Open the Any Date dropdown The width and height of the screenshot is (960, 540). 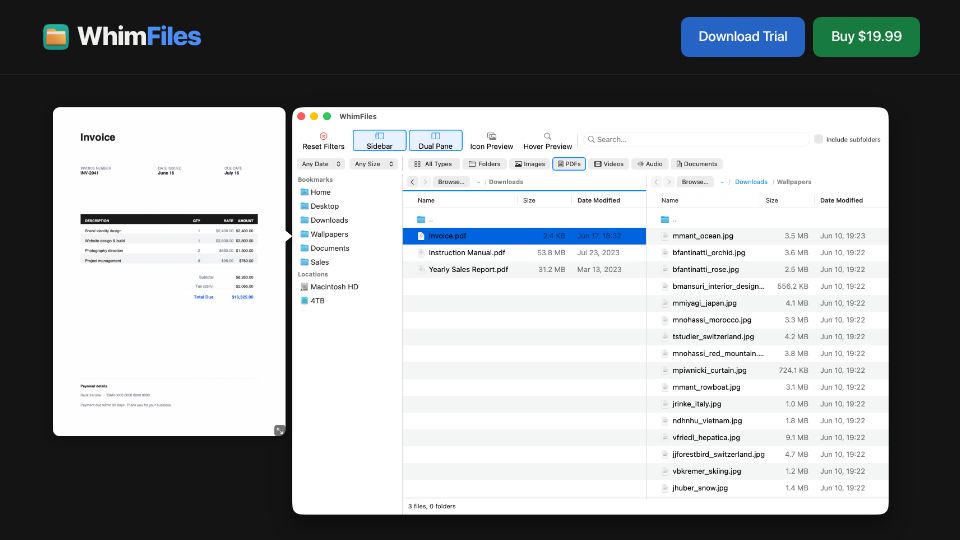tap(321, 164)
